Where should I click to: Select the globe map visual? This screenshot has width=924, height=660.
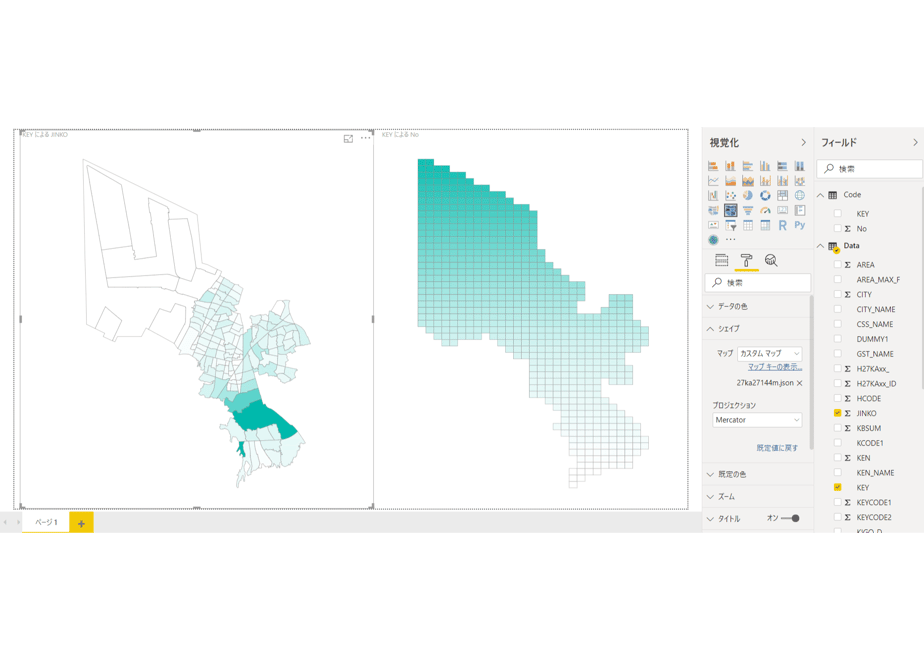tap(800, 195)
